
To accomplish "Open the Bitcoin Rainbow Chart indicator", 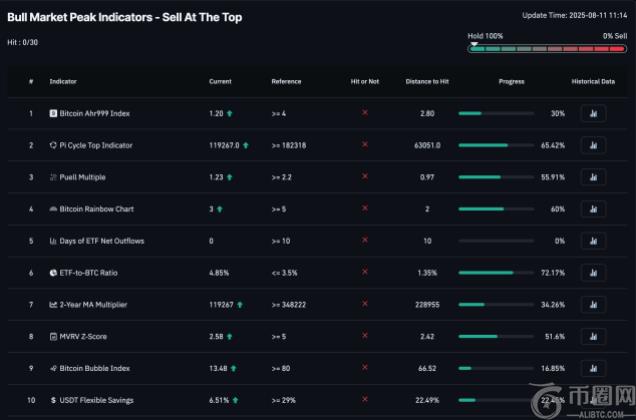I will [97, 209].
